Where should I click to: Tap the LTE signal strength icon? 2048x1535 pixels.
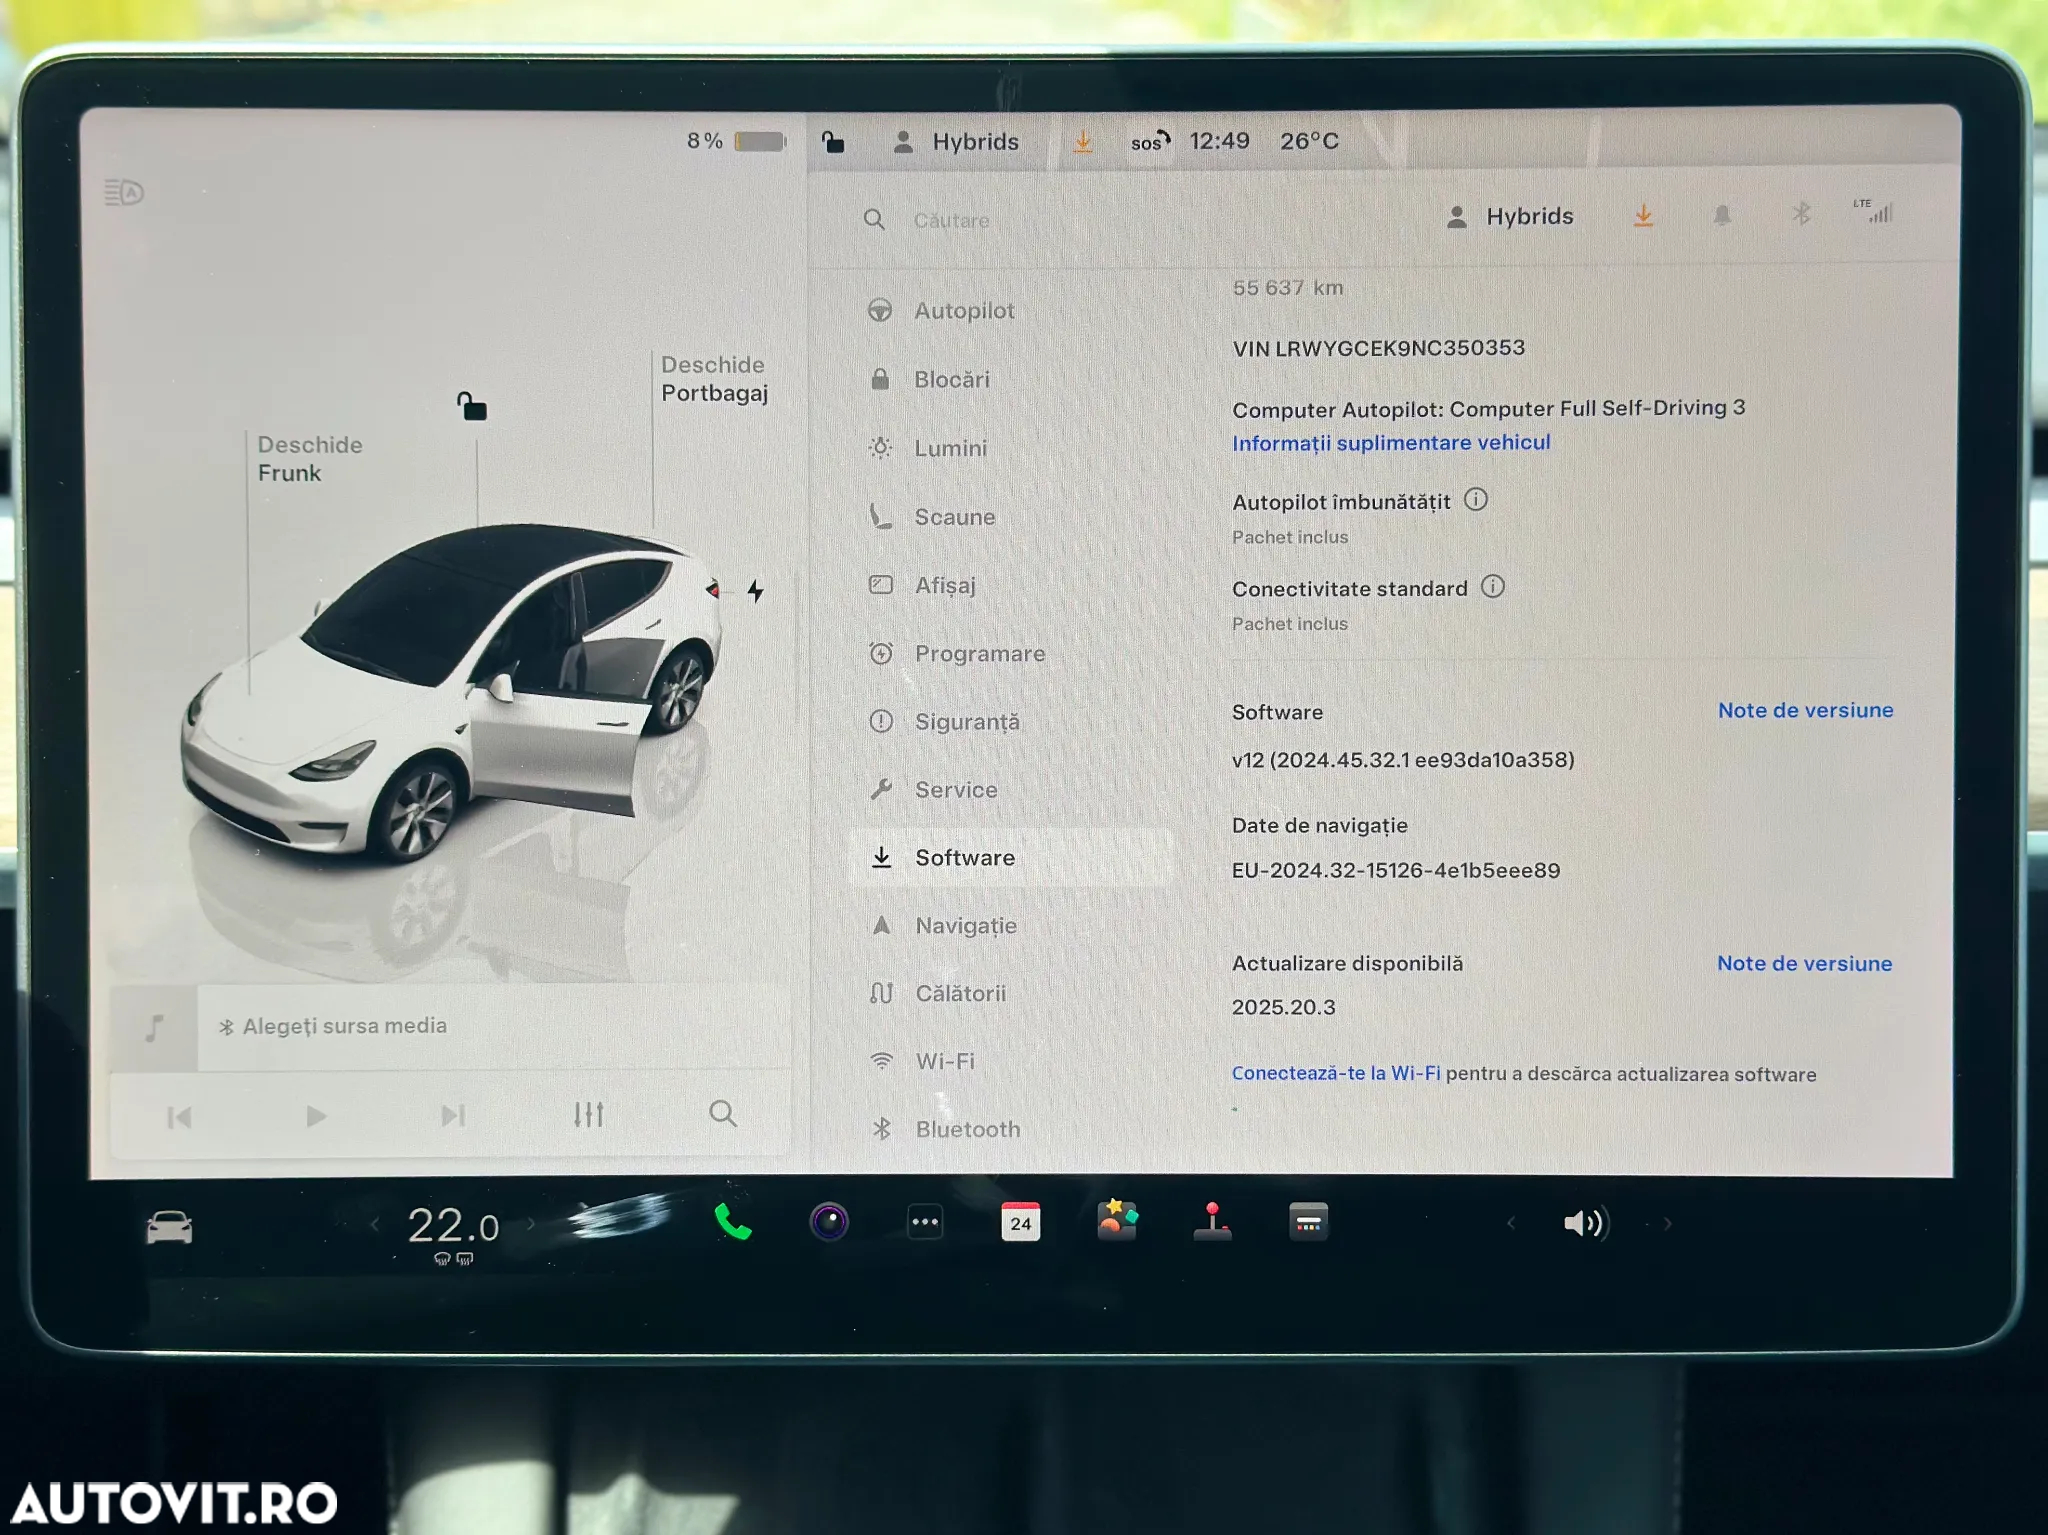(x=1874, y=211)
